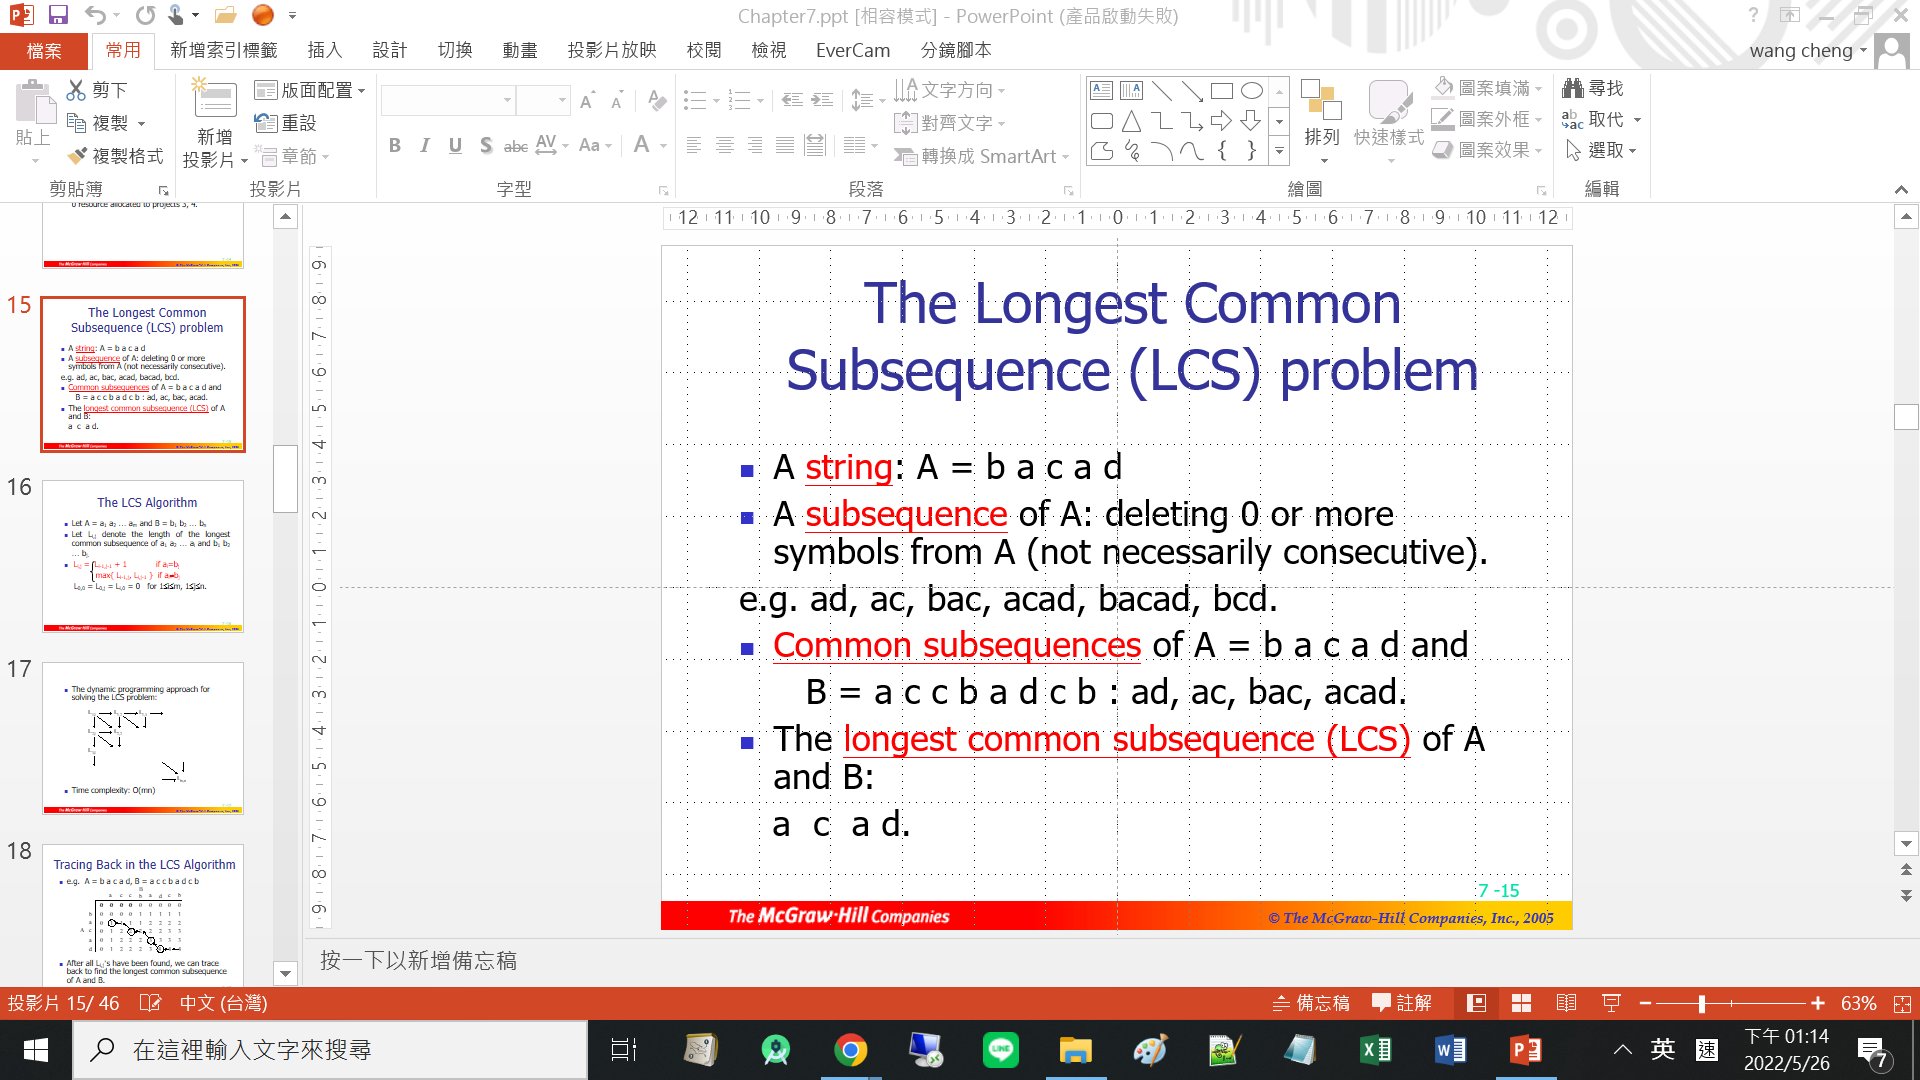Click the Reset (重設) slide icon
The height and width of the screenshot is (1080, 1920).
[265, 123]
